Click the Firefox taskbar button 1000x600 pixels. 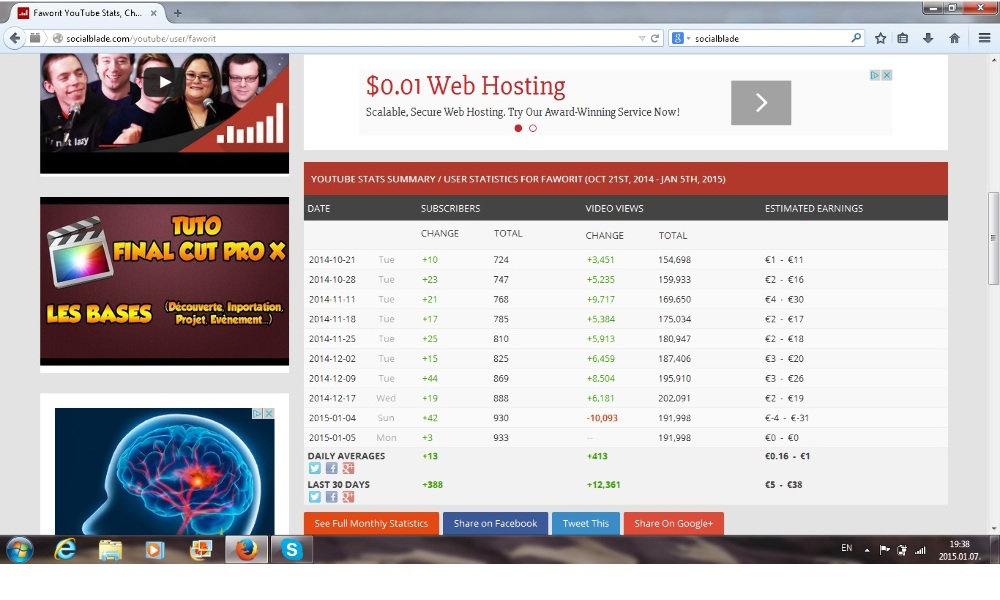tap(246, 550)
